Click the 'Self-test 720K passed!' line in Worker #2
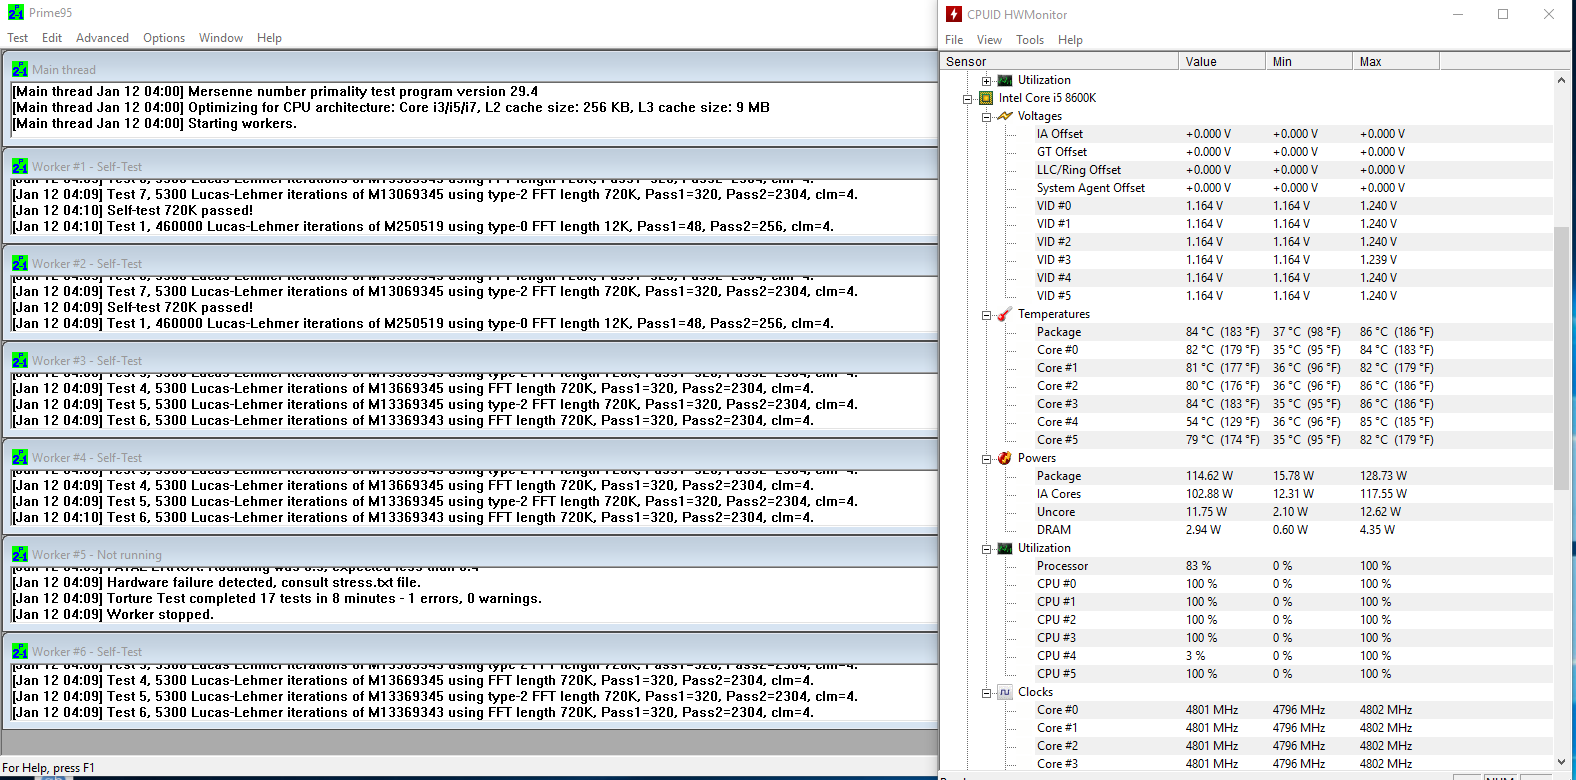This screenshot has height=780, width=1576. (132, 307)
